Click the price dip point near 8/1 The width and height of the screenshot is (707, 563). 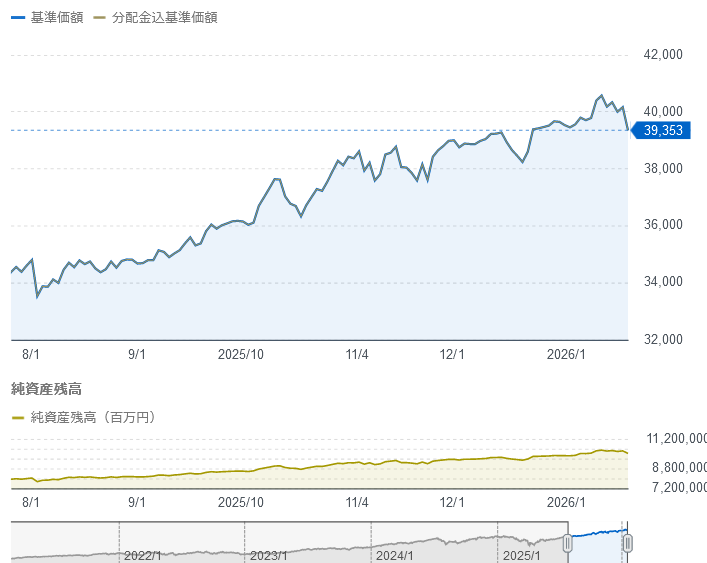coord(38,296)
